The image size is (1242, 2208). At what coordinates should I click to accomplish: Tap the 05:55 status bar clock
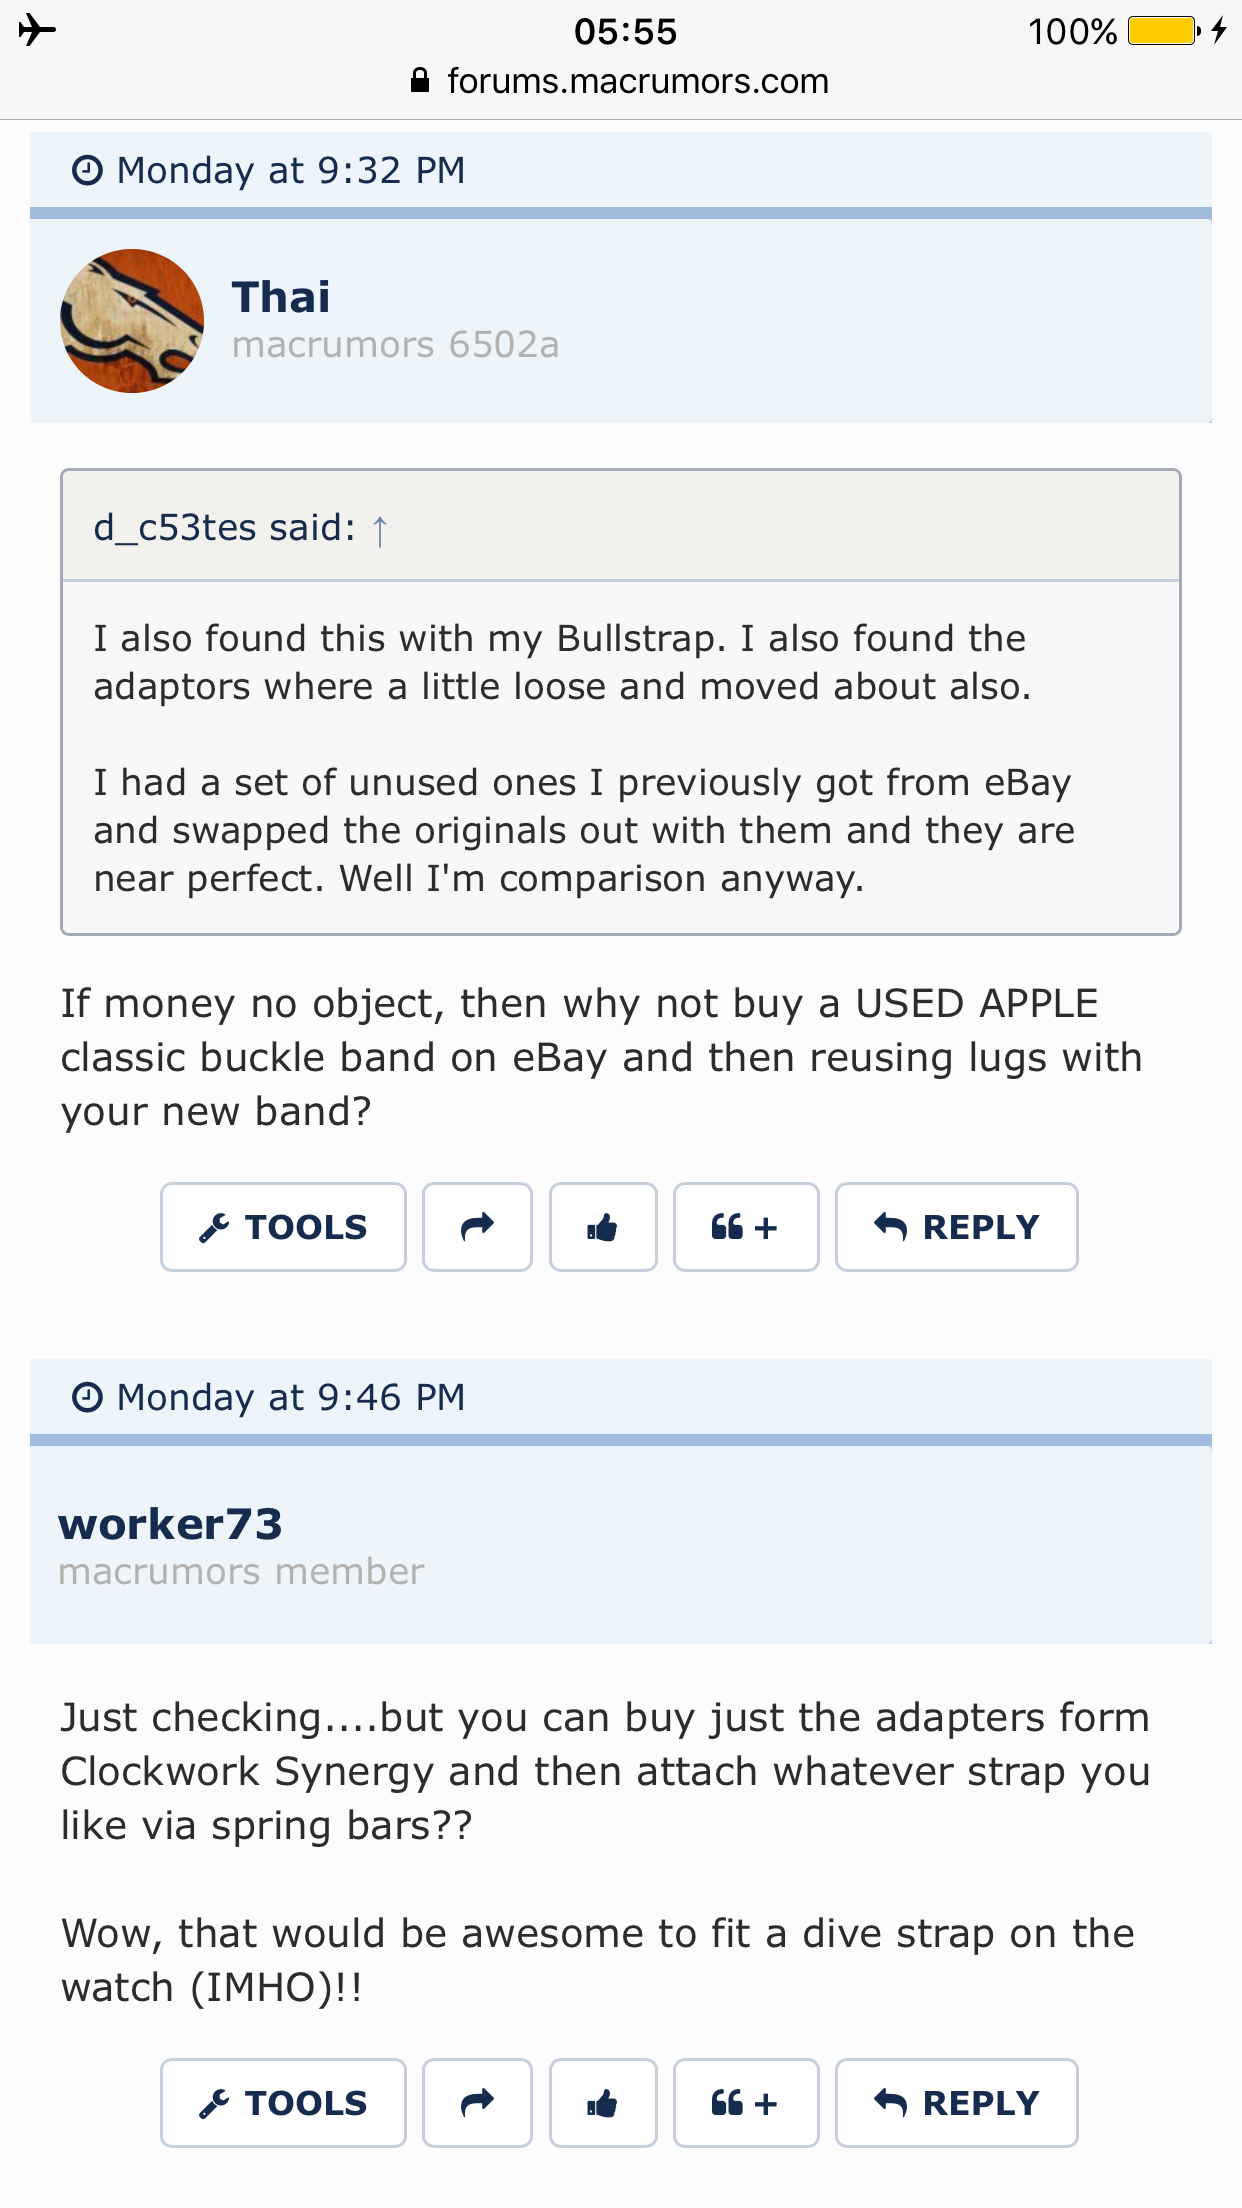625,31
